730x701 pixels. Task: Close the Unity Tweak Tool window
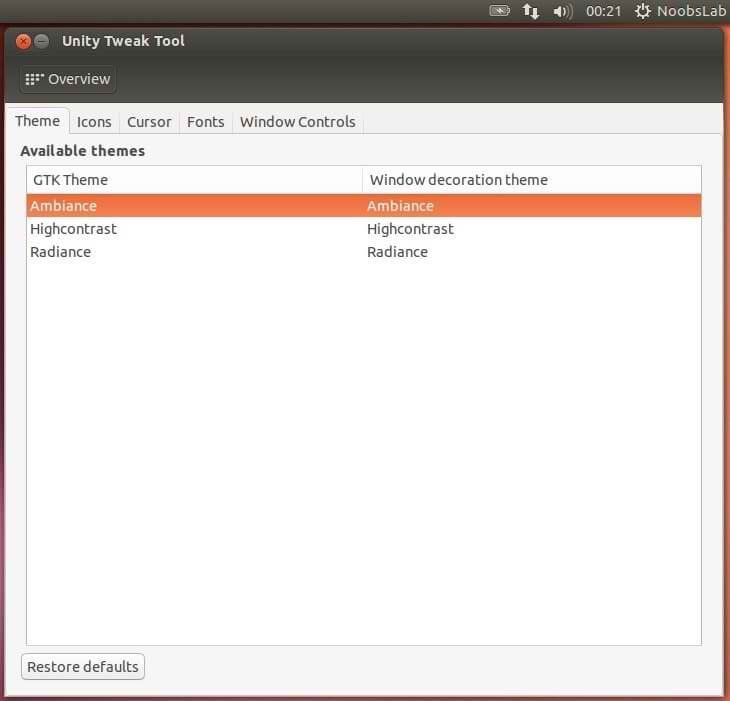pyautogui.click(x=23, y=41)
